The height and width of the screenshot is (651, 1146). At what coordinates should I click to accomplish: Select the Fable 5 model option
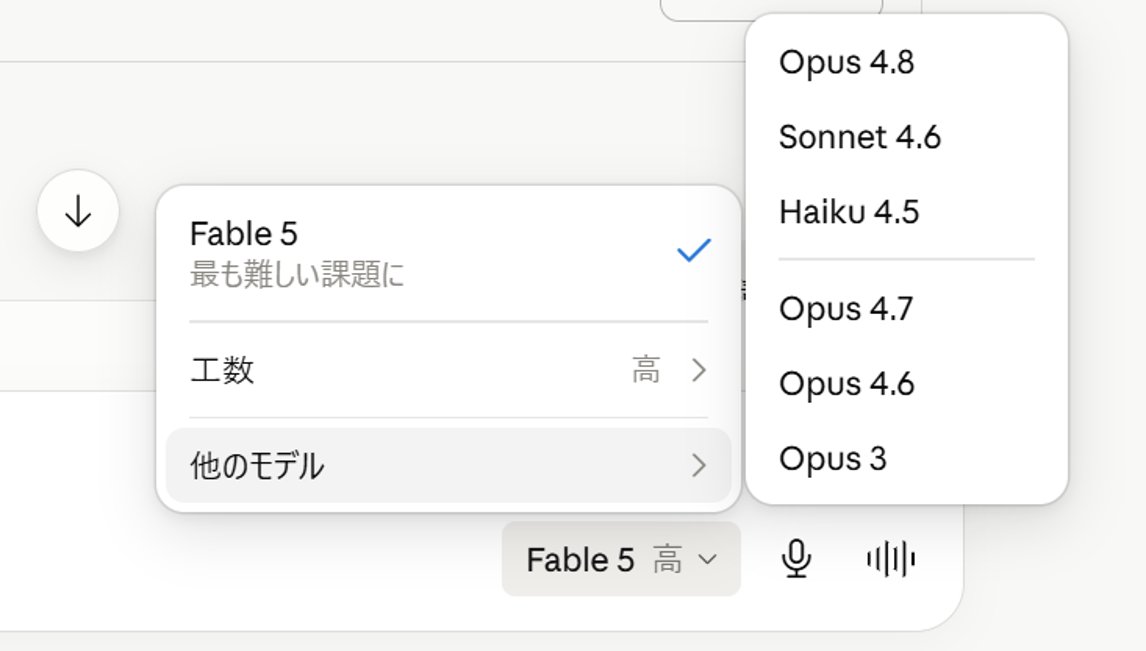[448, 253]
